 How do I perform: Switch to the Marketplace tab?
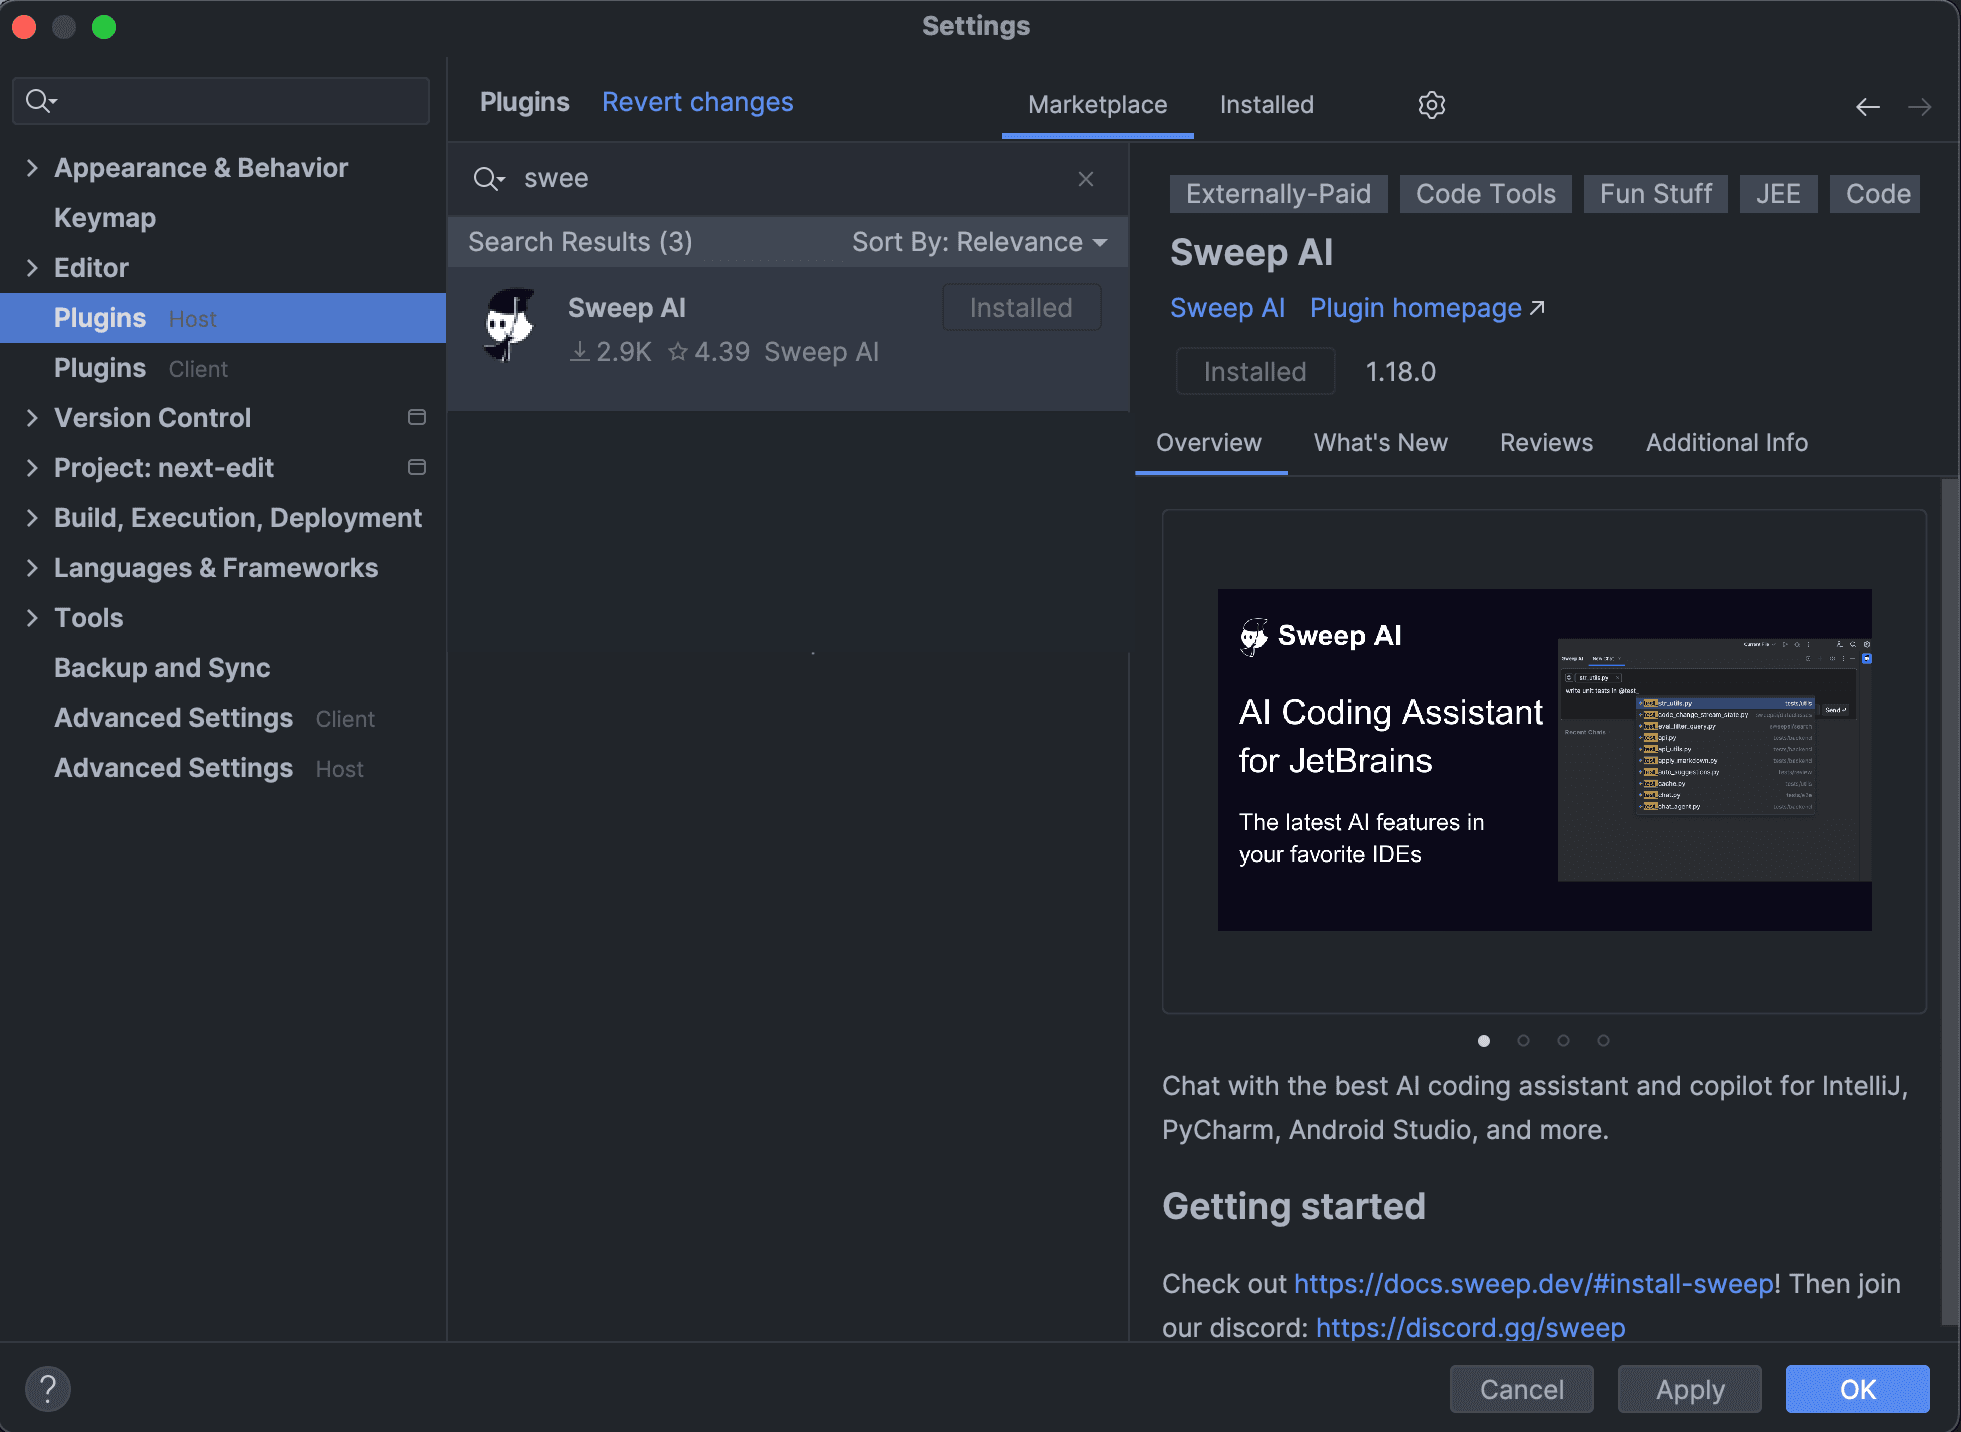pyautogui.click(x=1097, y=105)
